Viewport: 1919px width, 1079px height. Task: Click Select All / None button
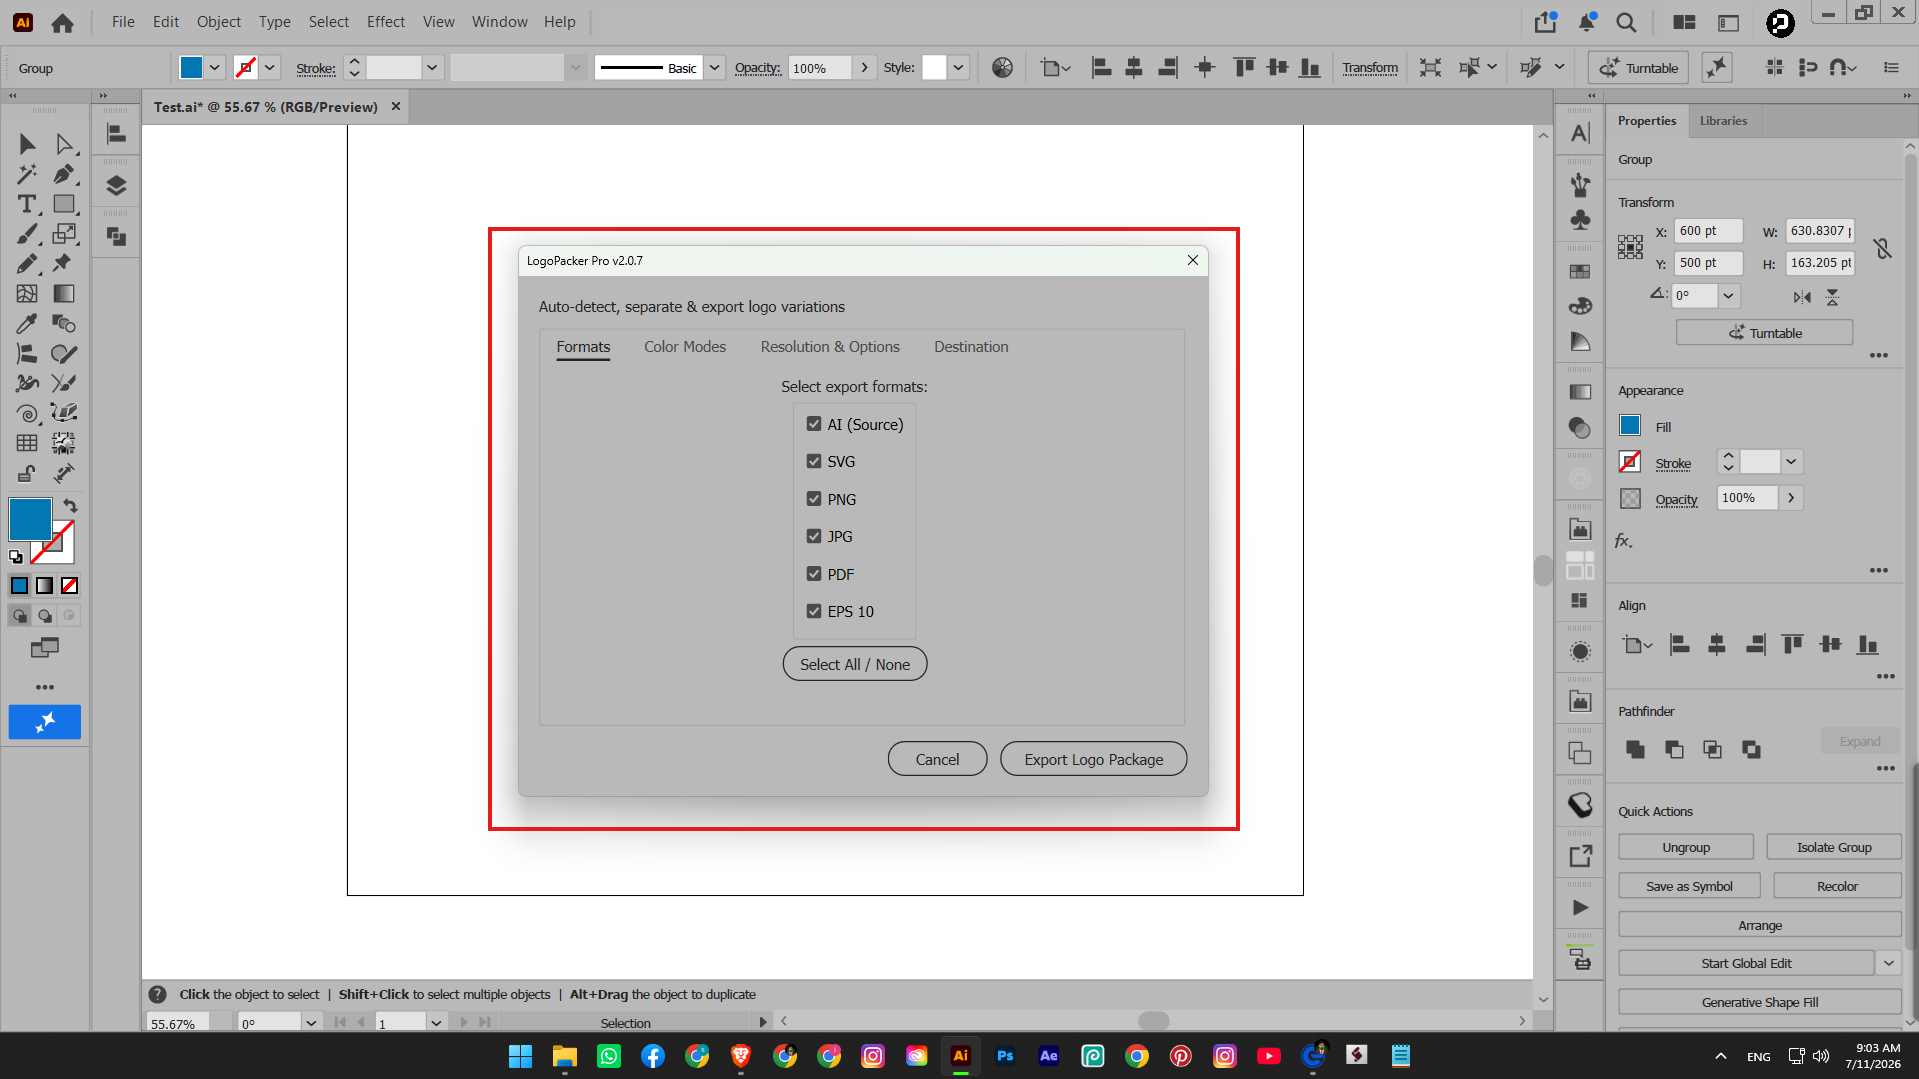855,664
